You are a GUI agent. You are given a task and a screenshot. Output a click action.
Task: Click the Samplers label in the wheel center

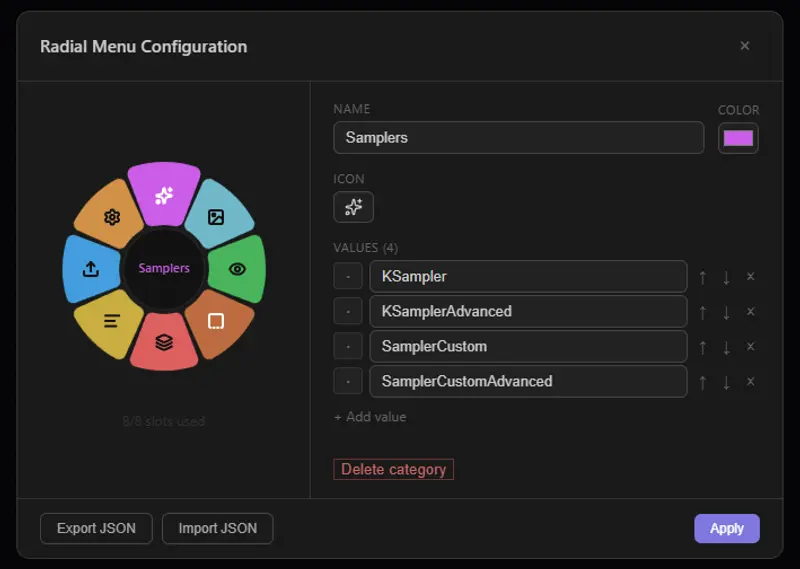164,268
